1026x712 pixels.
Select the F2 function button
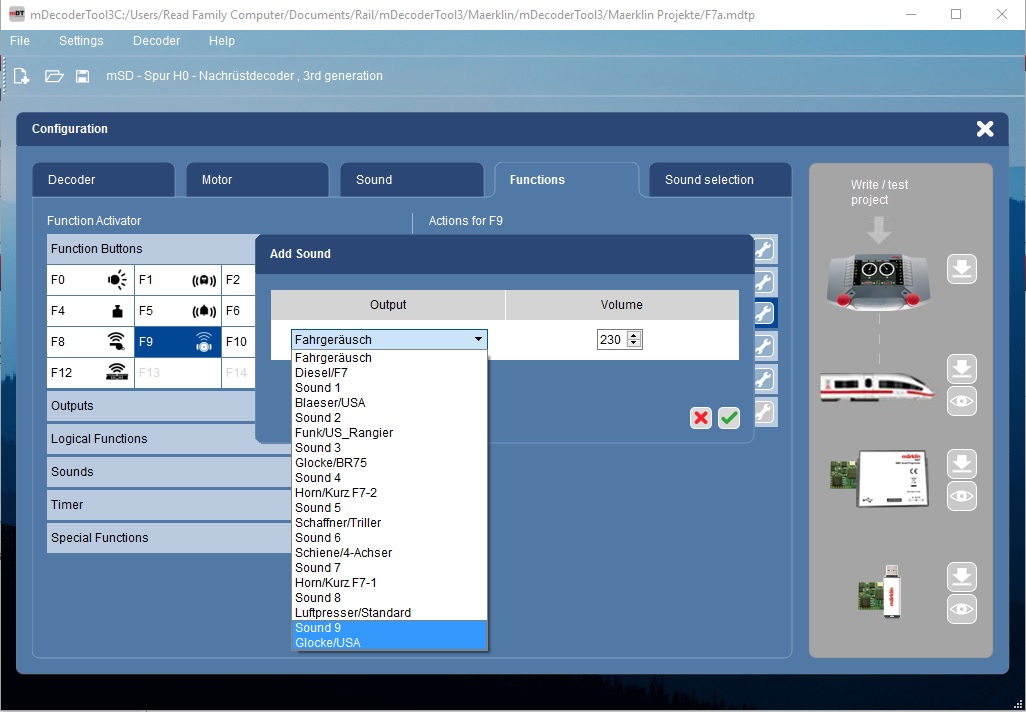point(239,280)
